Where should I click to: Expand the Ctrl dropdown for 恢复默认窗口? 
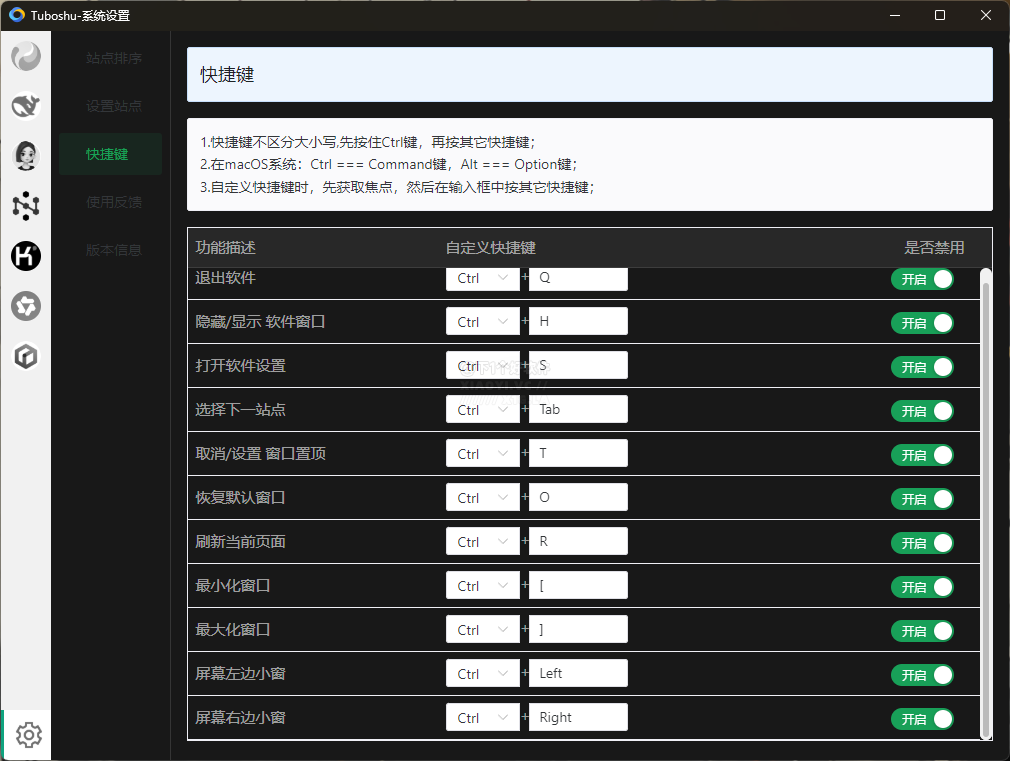click(x=482, y=497)
